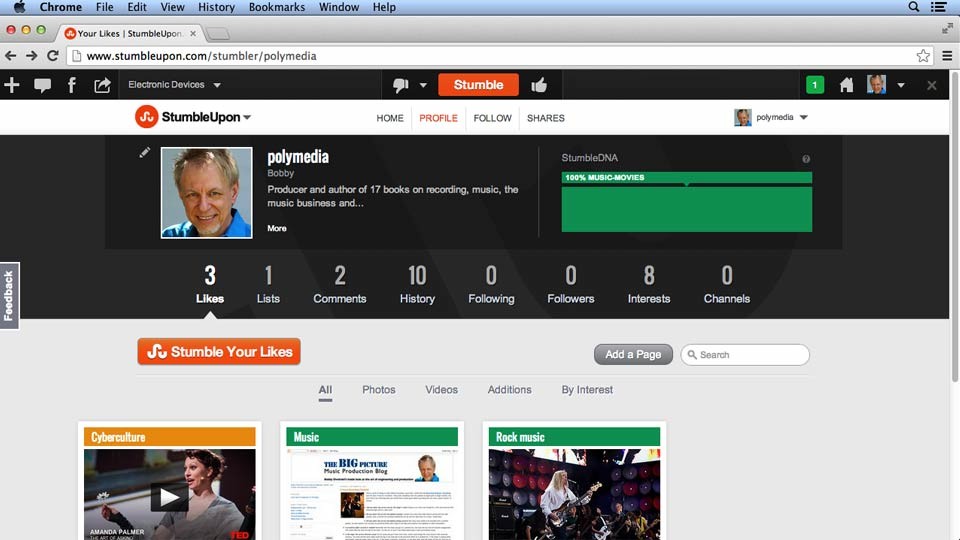
Task: Open the 0 Channels stat
Action: 727,285
